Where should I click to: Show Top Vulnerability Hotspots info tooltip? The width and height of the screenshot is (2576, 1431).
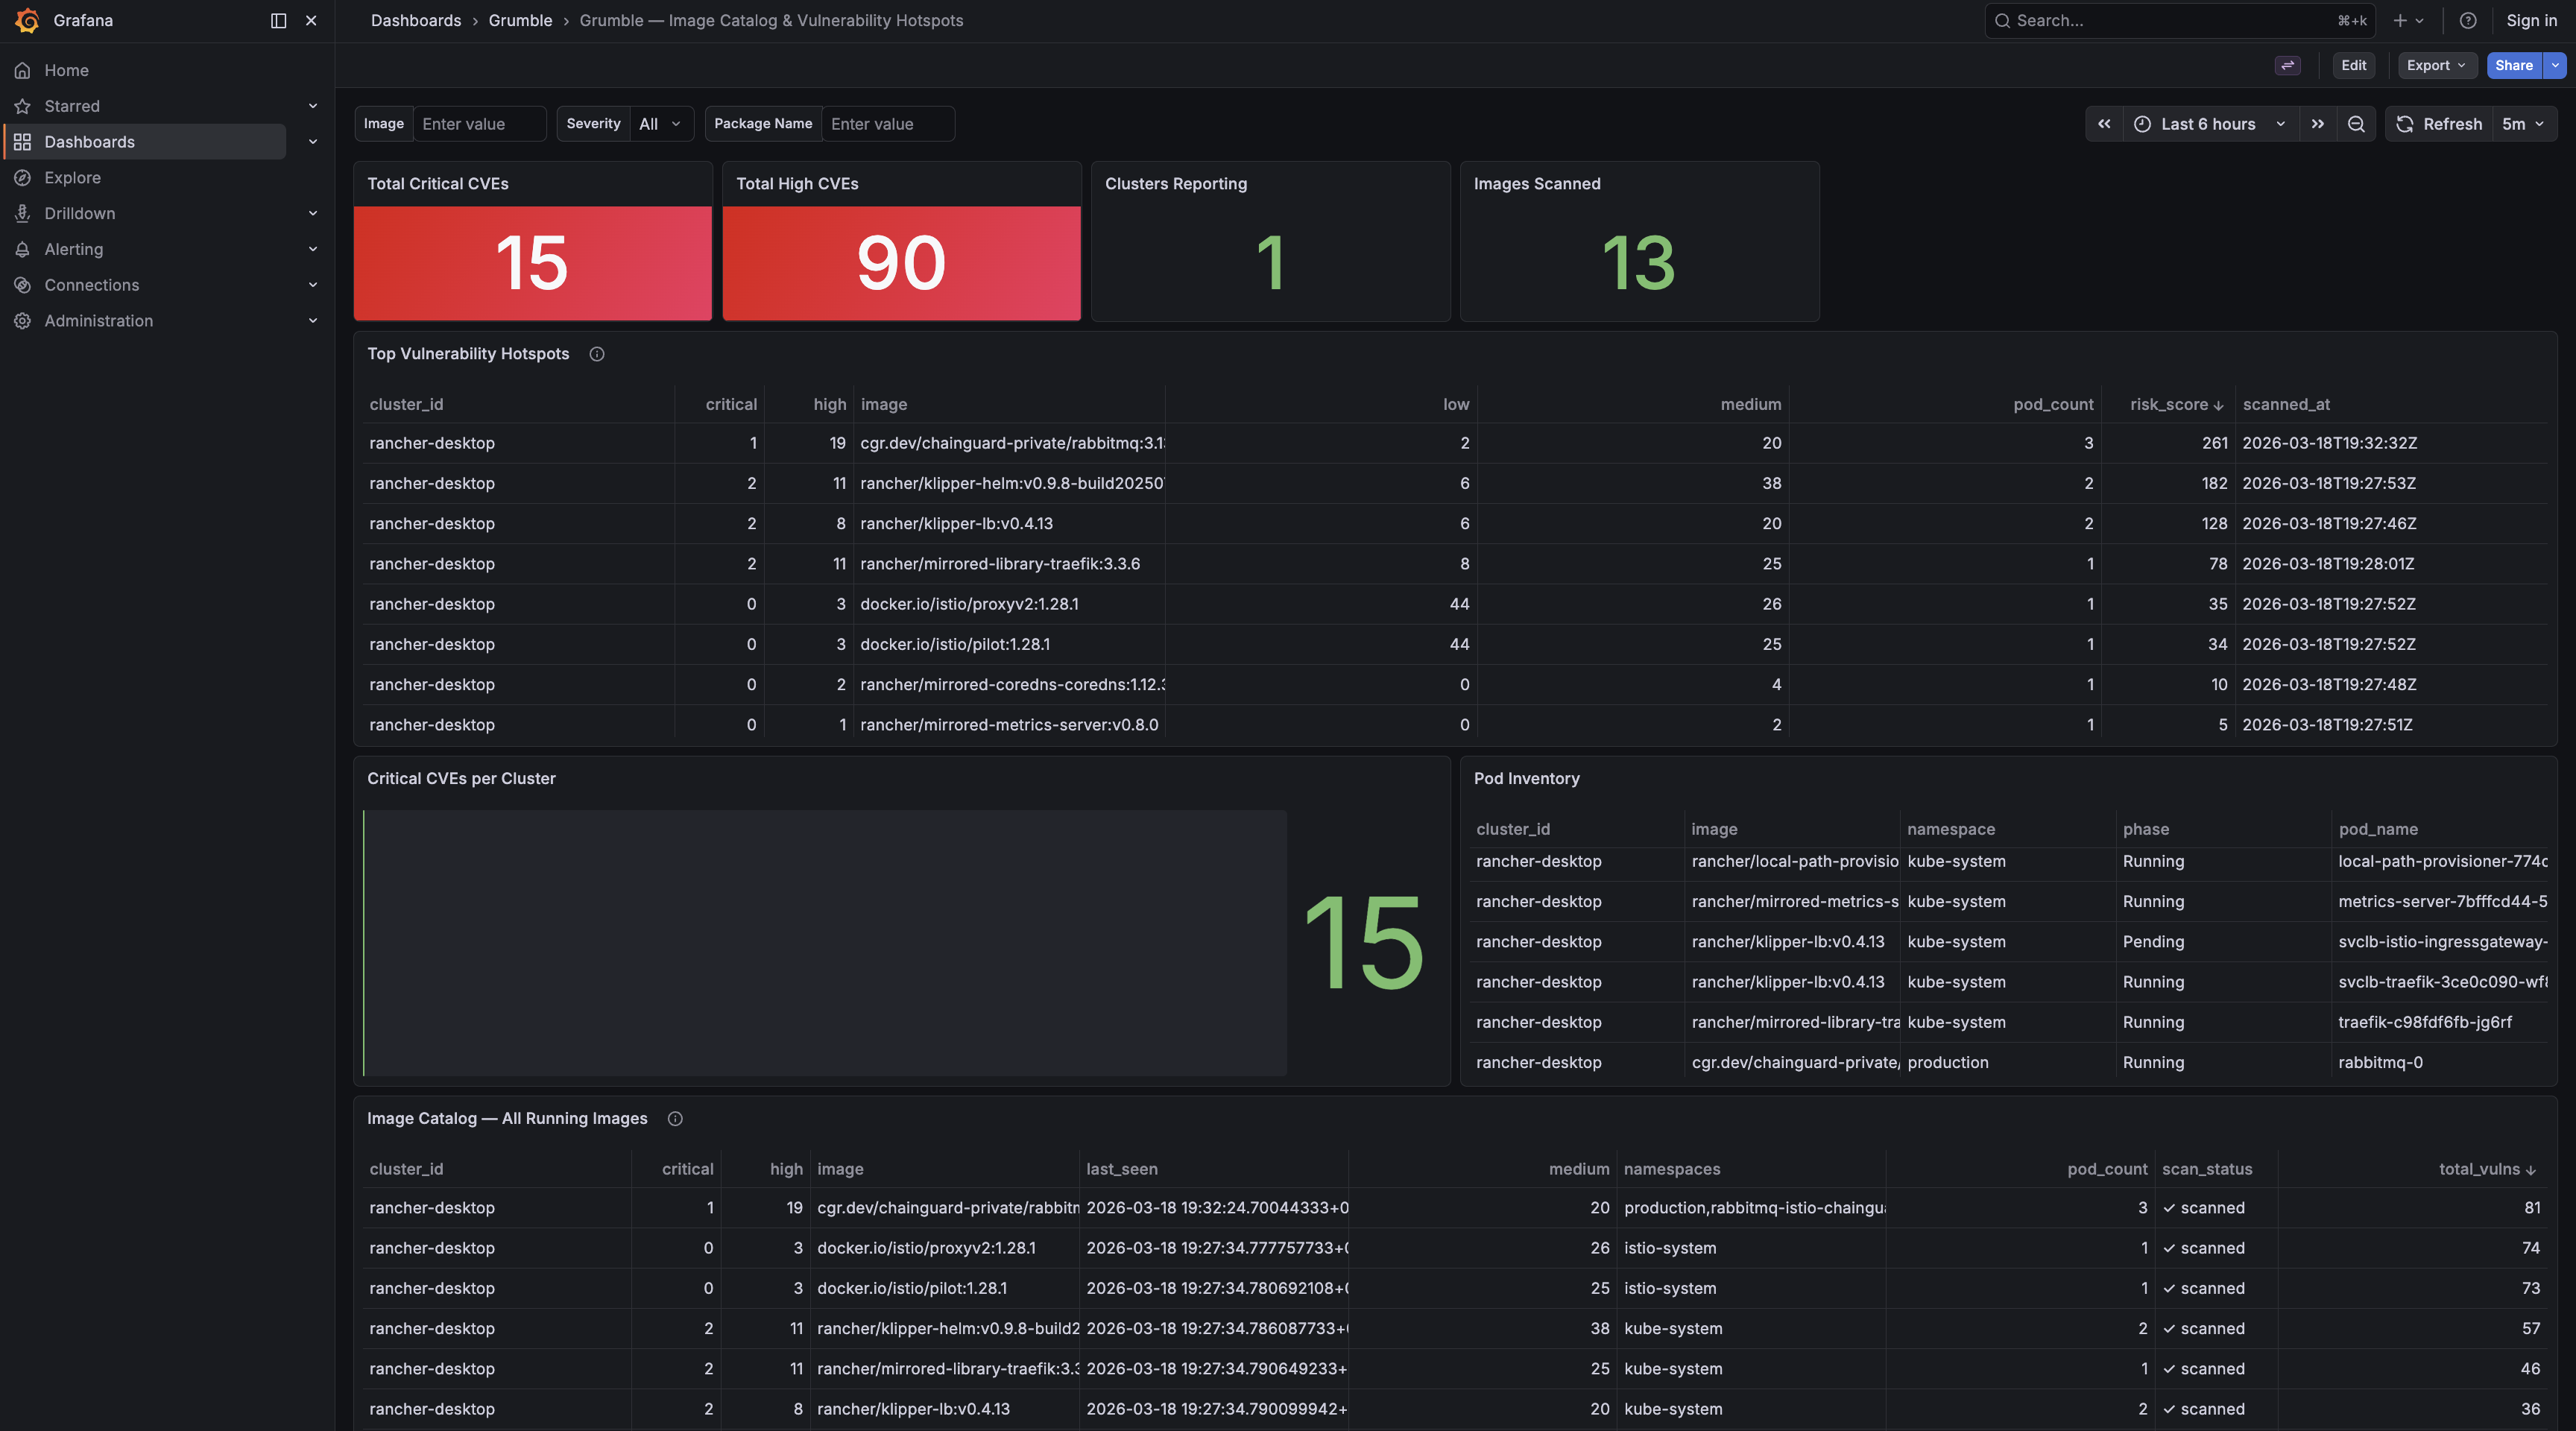597,354
